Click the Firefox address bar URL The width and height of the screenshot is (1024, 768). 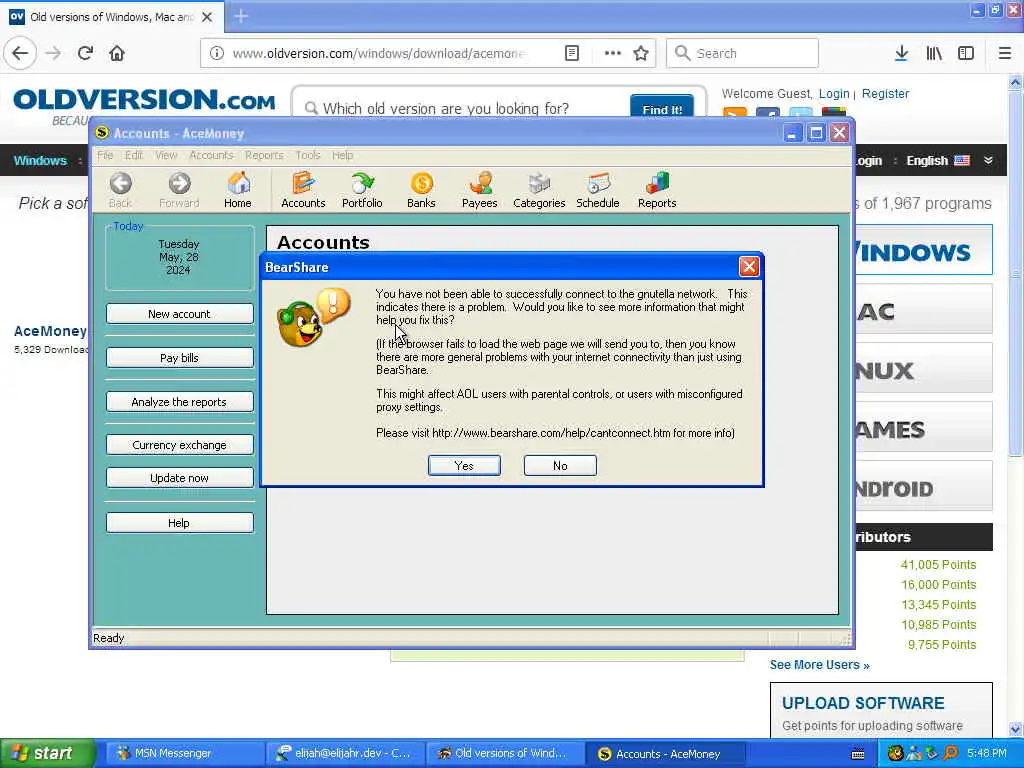pyautogui.click(x=379, y=53)
